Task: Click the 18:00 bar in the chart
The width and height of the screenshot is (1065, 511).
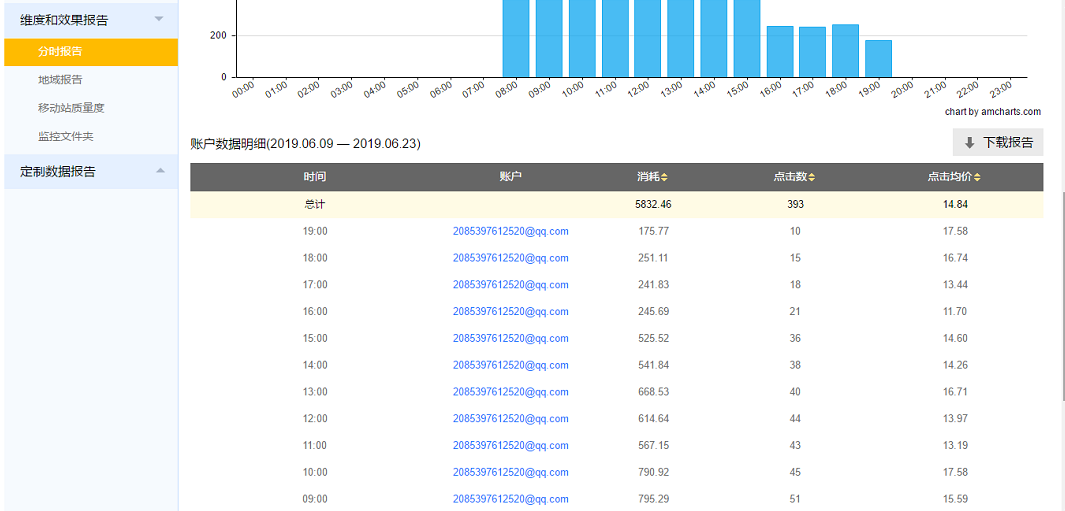Action: [846, 51]
